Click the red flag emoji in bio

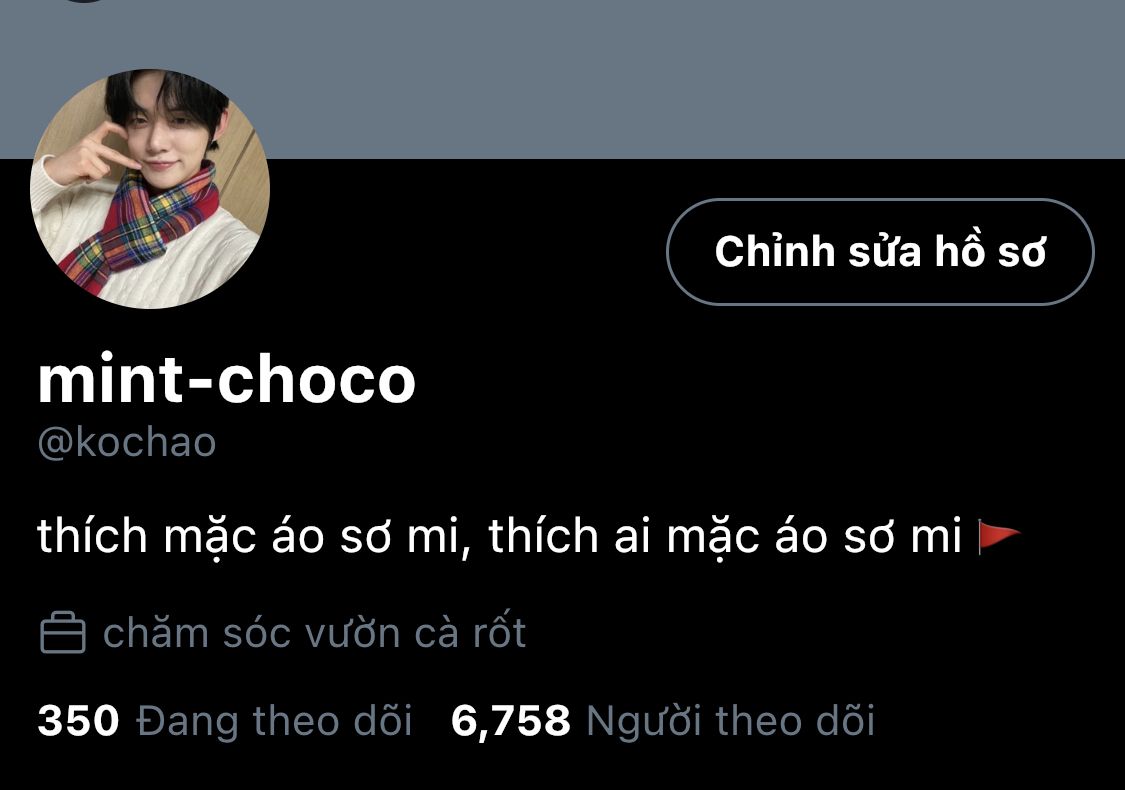point(999,537)
